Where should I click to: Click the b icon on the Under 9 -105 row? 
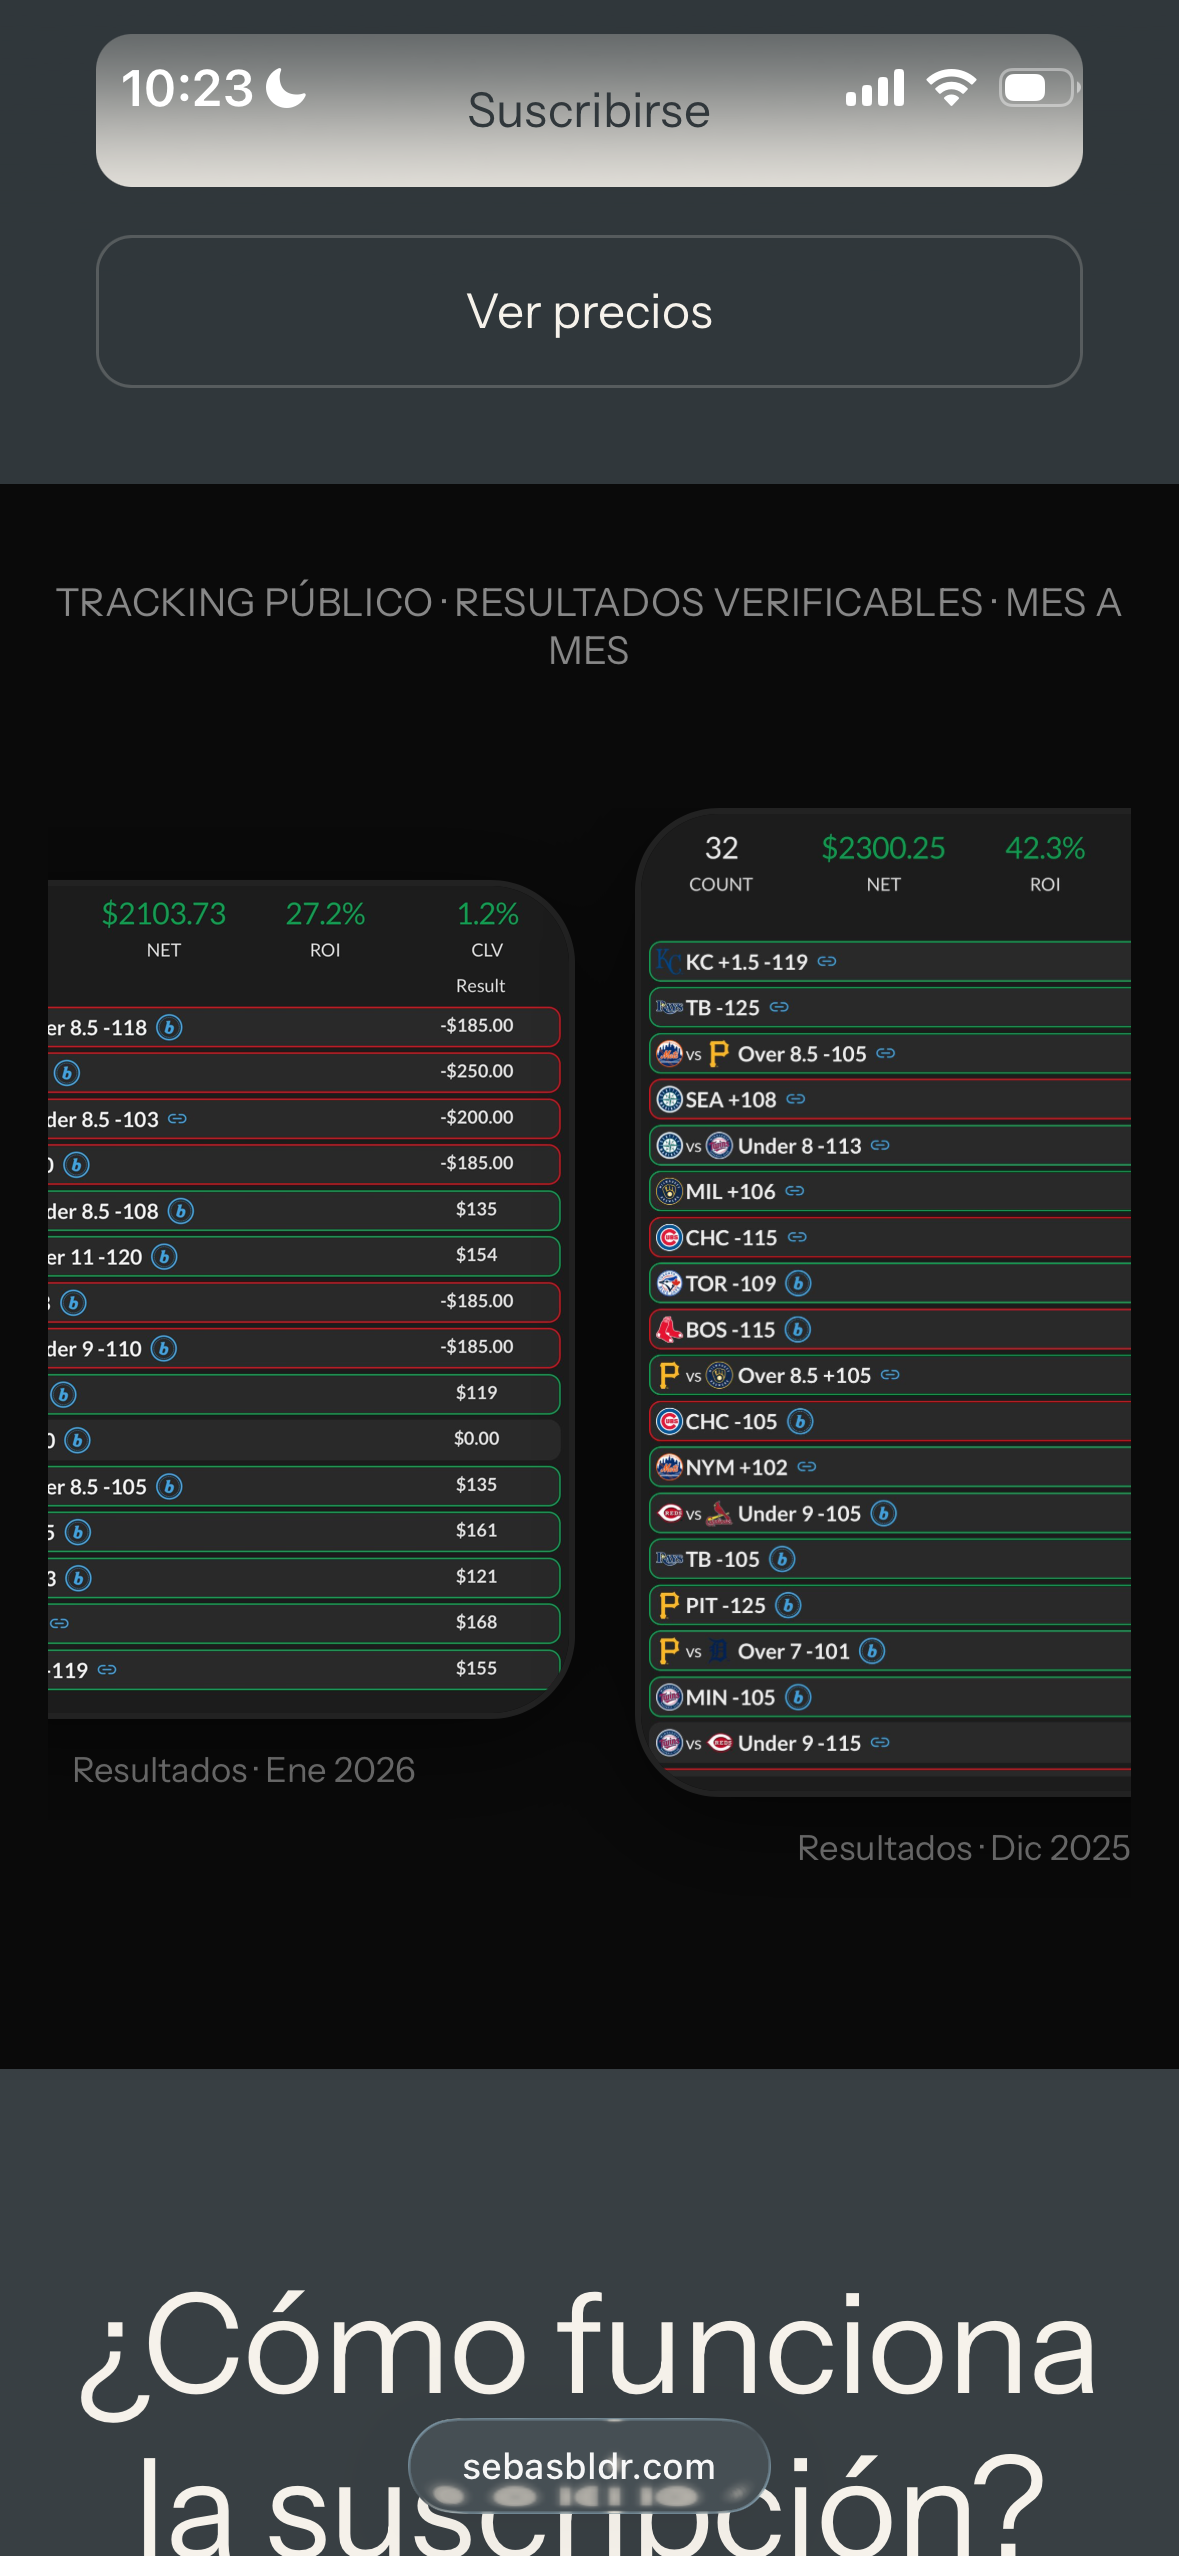pos(884,1513)
